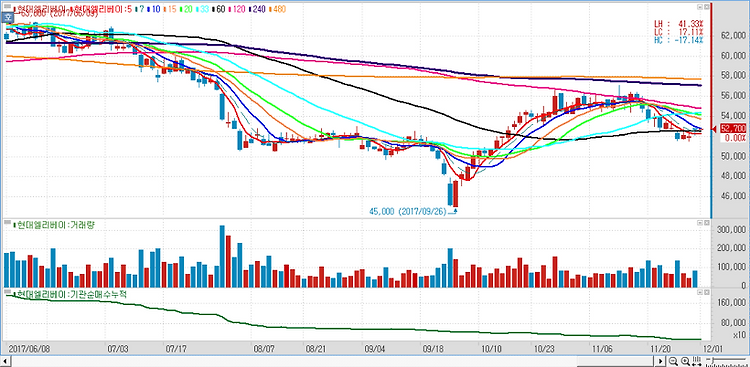The image size is (750, 367).
Task: Click the red candle at the 45,000 low
Action: tap(455, 194)
